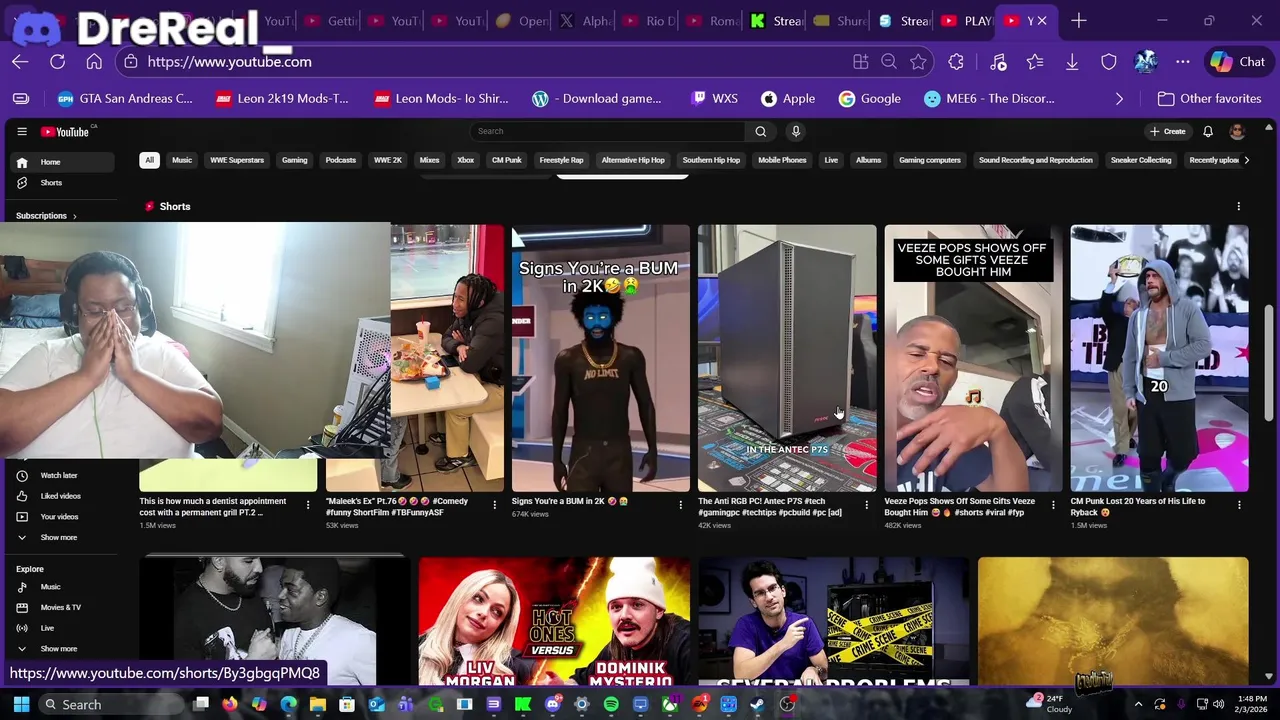Open Other favorites folder

point(1209,99)
